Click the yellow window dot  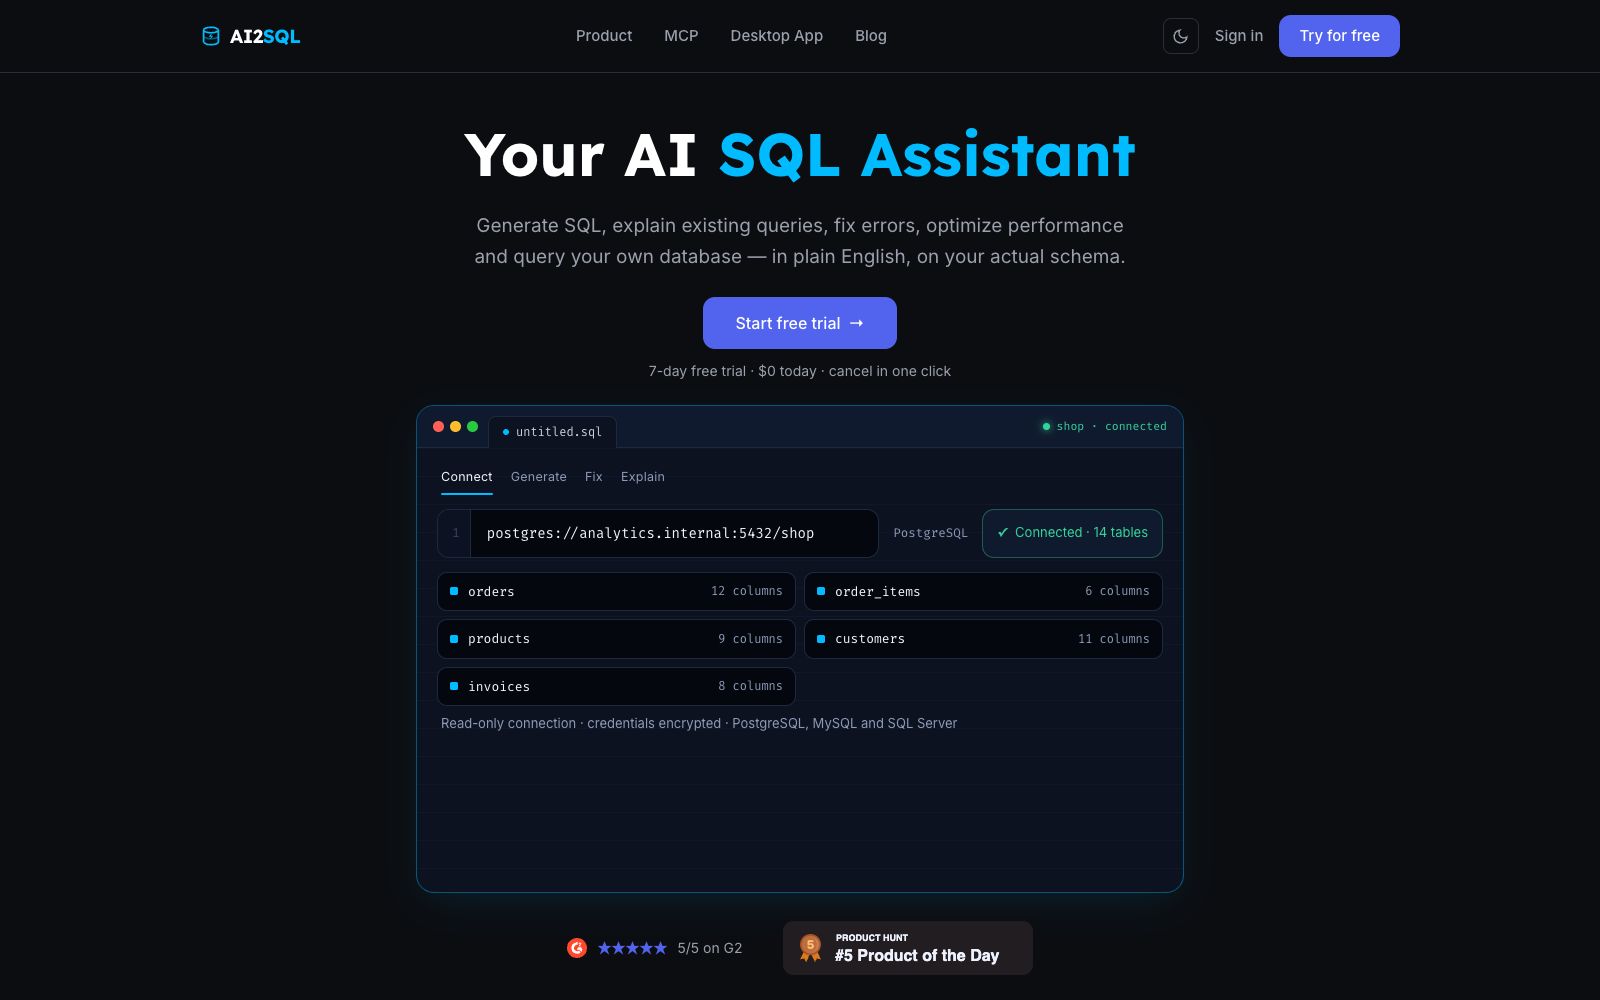pos(455,426)
